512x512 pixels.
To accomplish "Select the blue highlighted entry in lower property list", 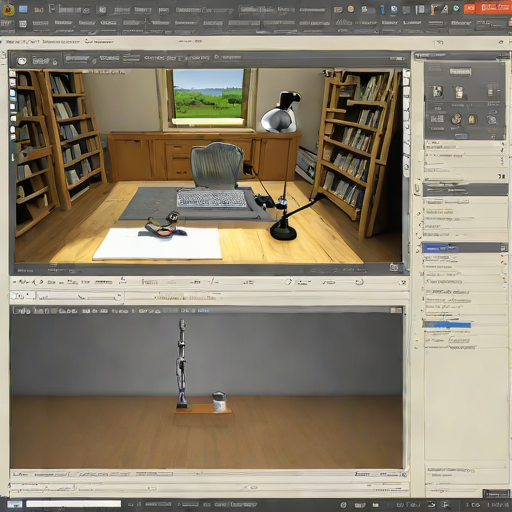I will click(x=447, y=324).
